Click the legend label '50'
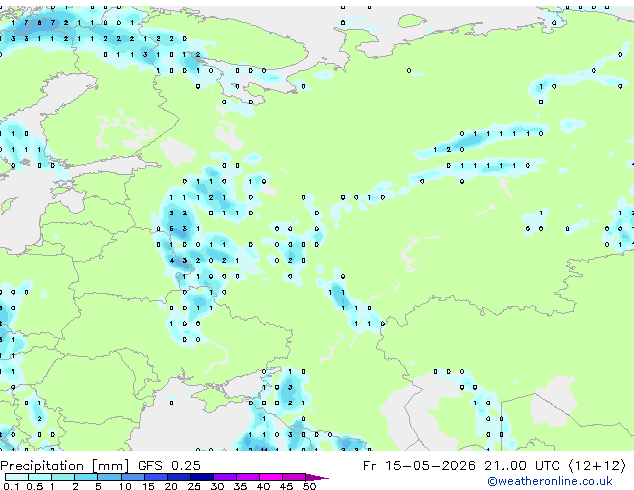The image size is (634, 490). [x=310, y=486]
